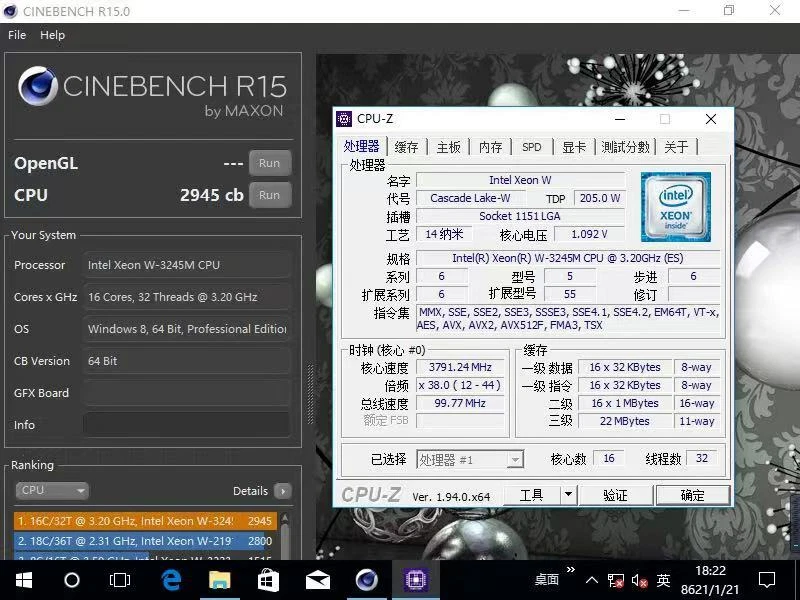The width and height of the screenshot is (800, 600).
Task: Click the Cortana search icon
Action: point(71,580)
